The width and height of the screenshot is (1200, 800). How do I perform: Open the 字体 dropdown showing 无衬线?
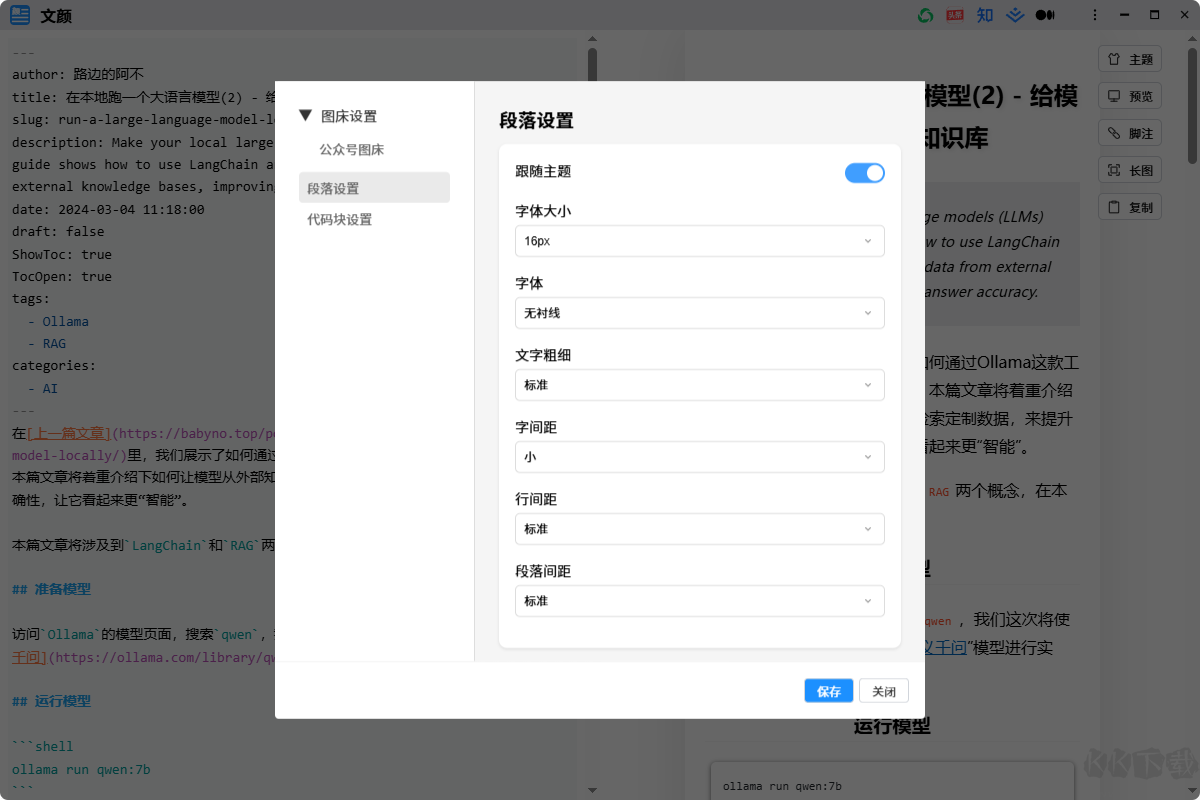click(700, 313)
